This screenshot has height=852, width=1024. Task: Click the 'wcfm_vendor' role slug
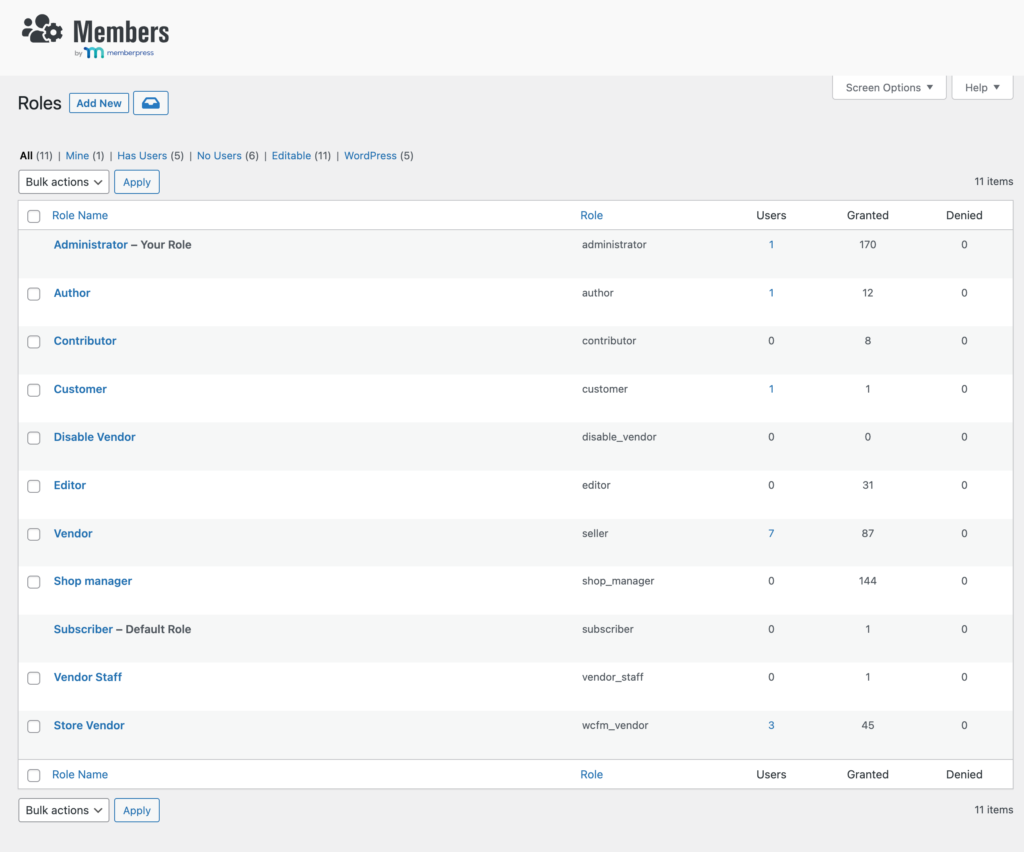(x=615, y=725)
